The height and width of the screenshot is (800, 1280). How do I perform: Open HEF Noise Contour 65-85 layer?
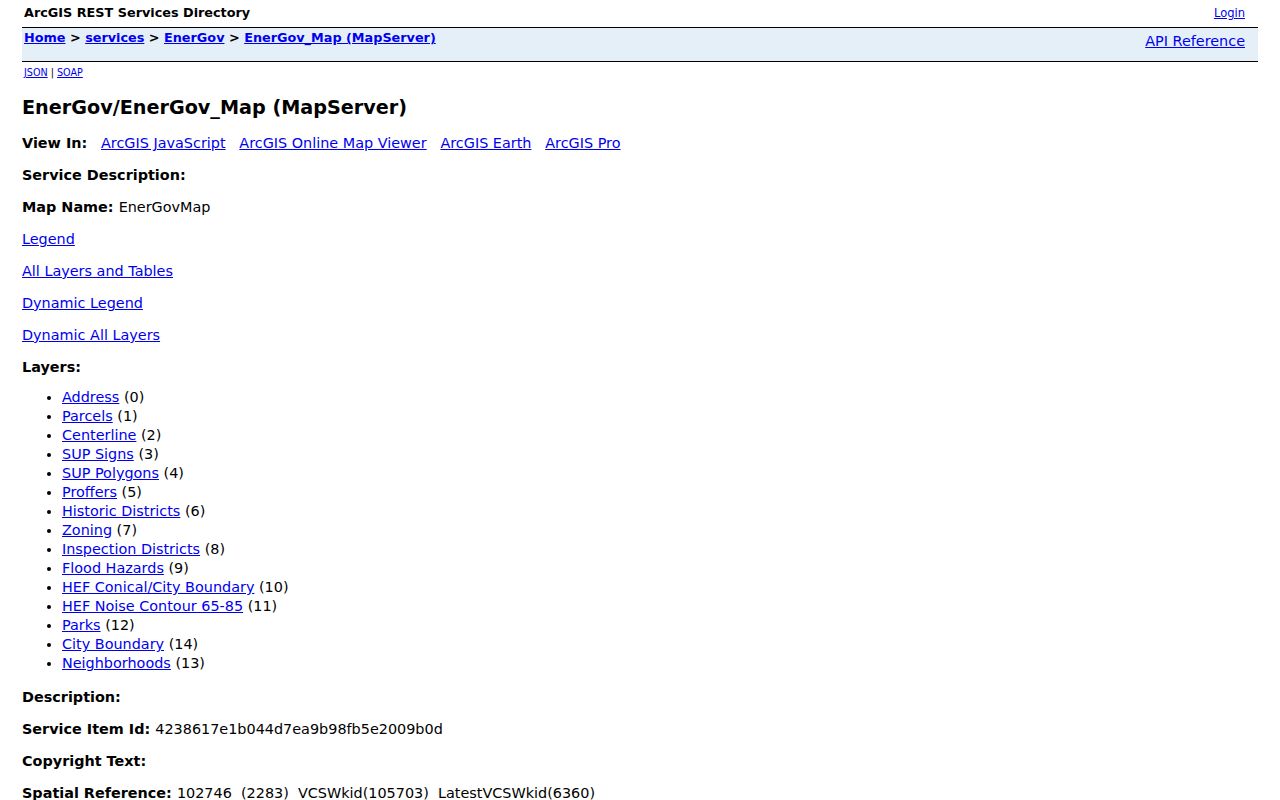pos(152,606)
